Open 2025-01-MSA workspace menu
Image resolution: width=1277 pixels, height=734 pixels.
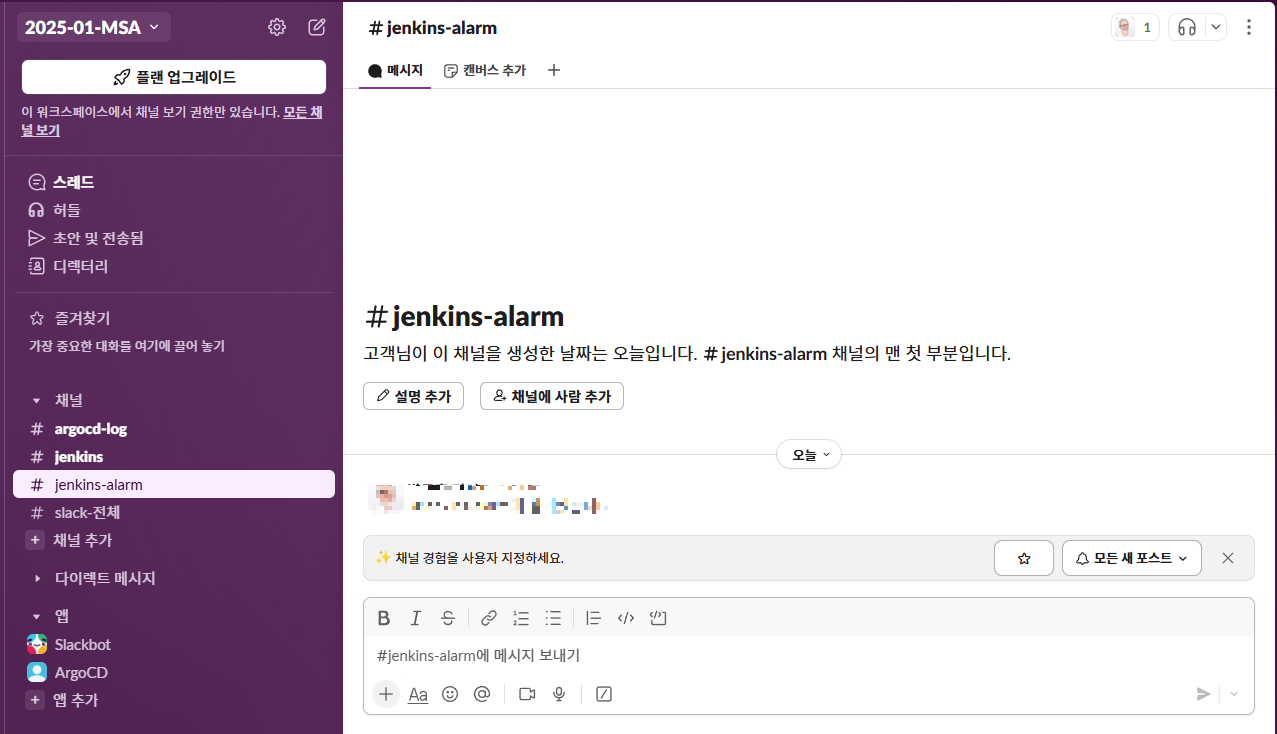tap(93, 27)
